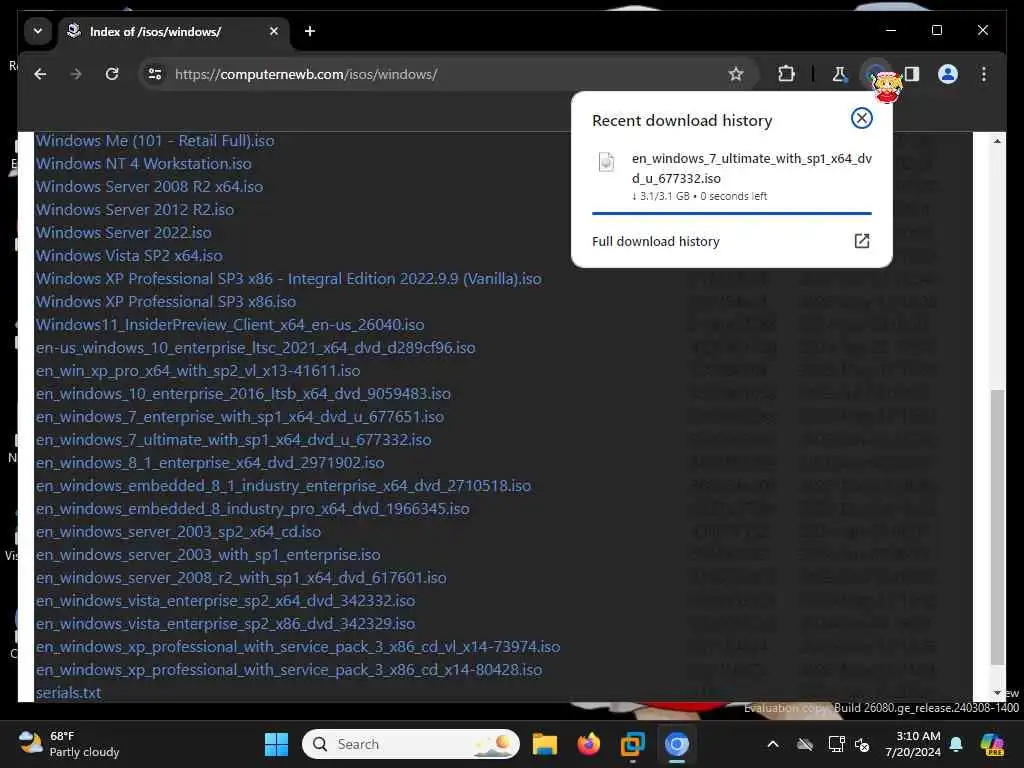
Task: Click the taskbar Search box
Action: tap(411, 744)
